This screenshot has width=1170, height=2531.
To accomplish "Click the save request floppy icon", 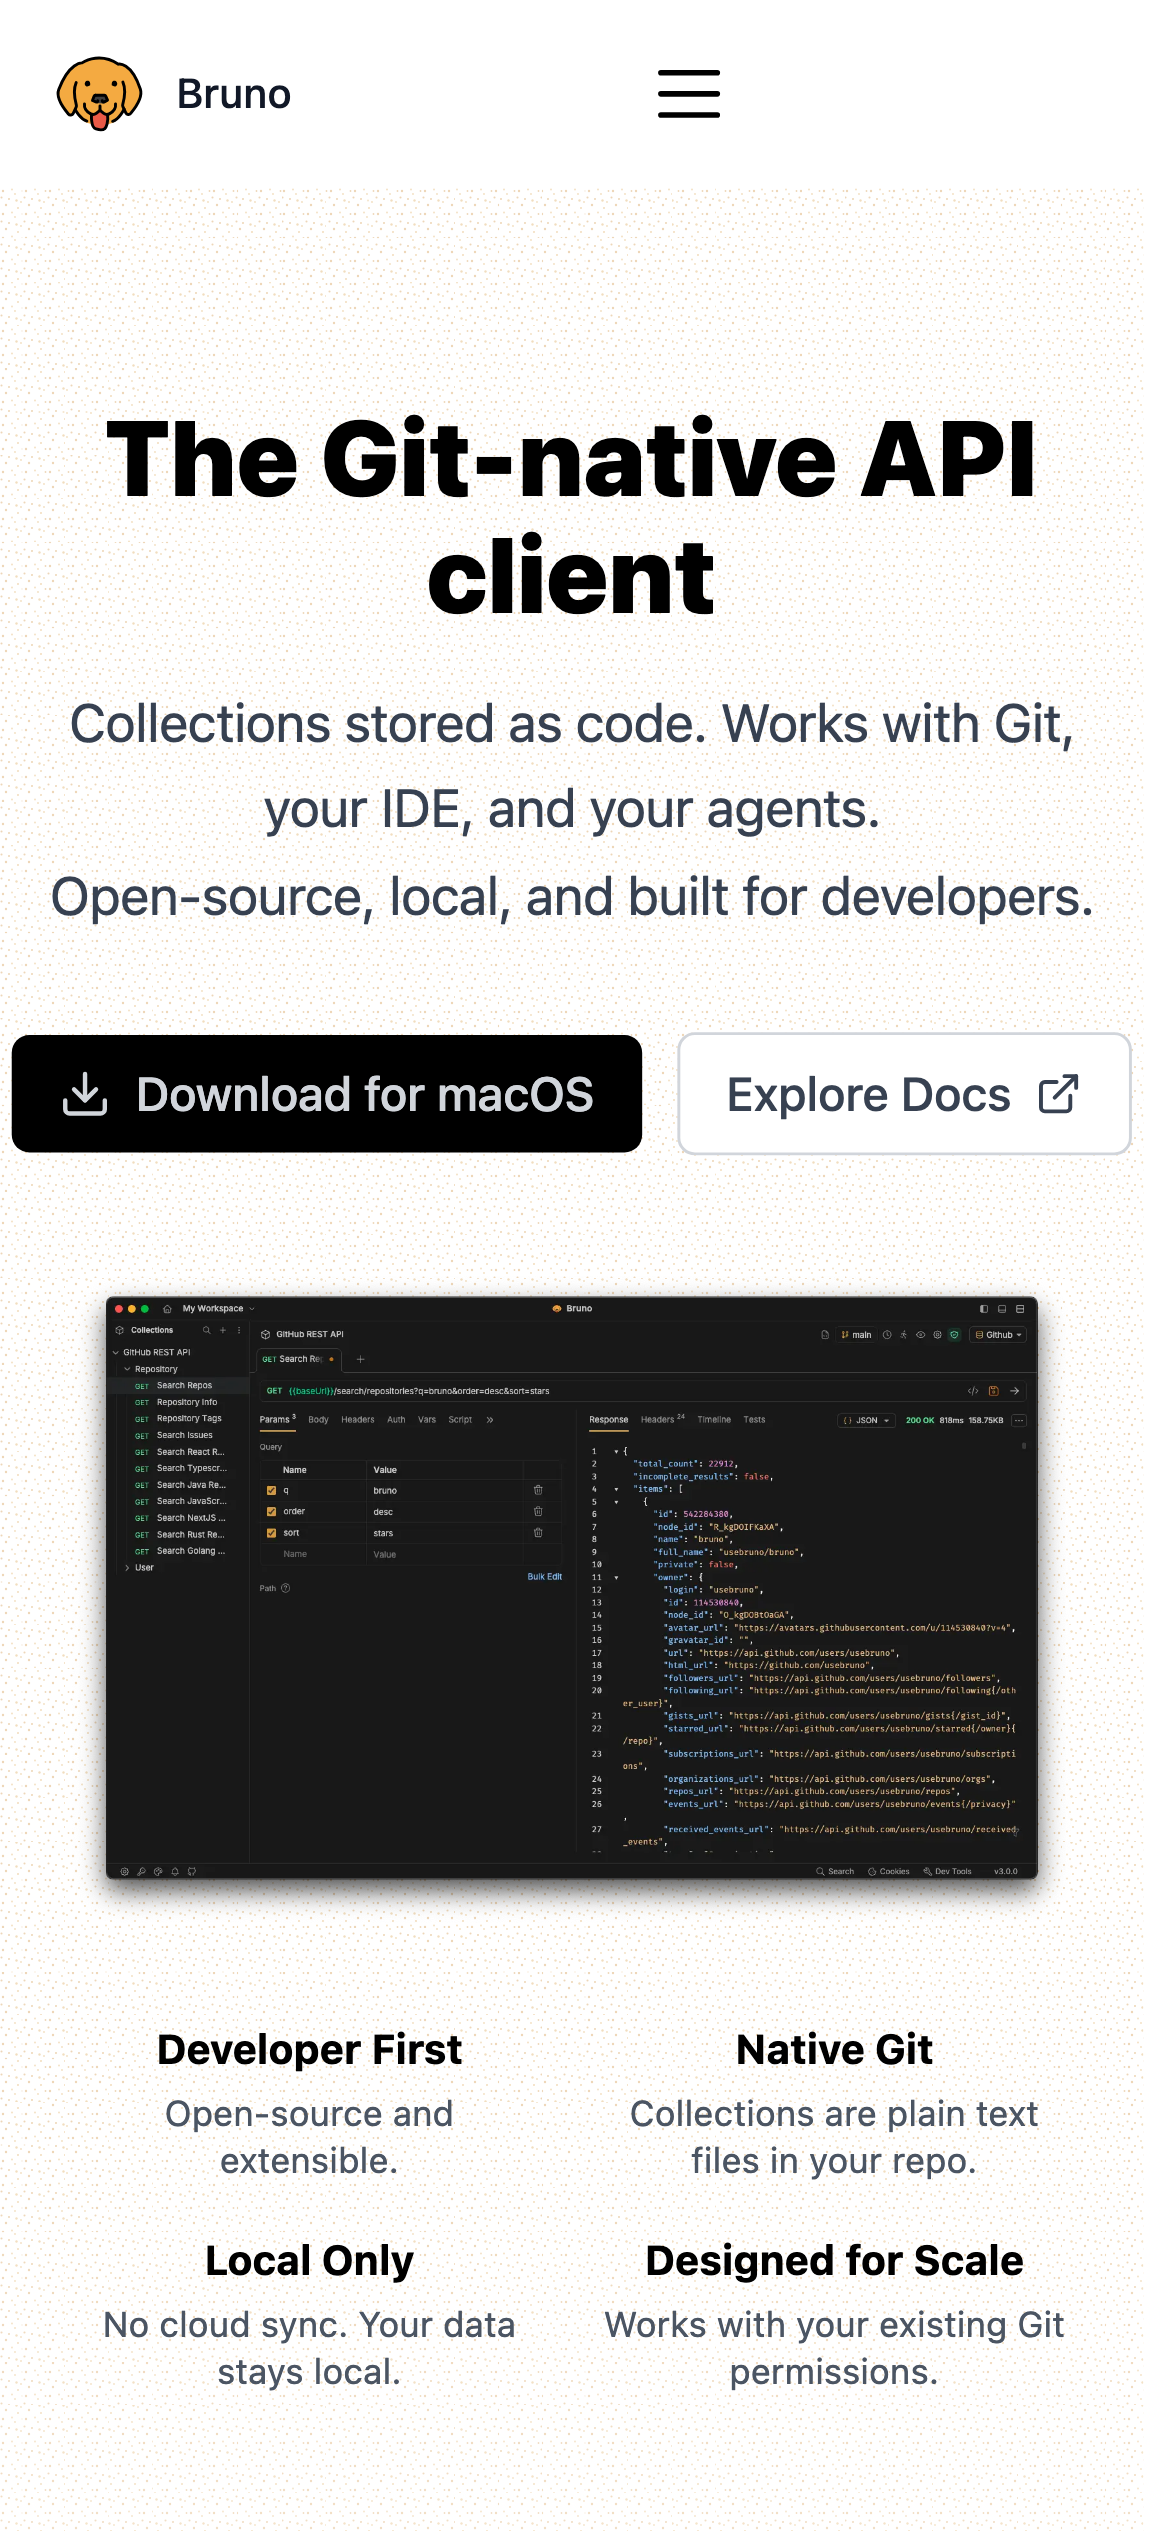I will pos(993,1391).
